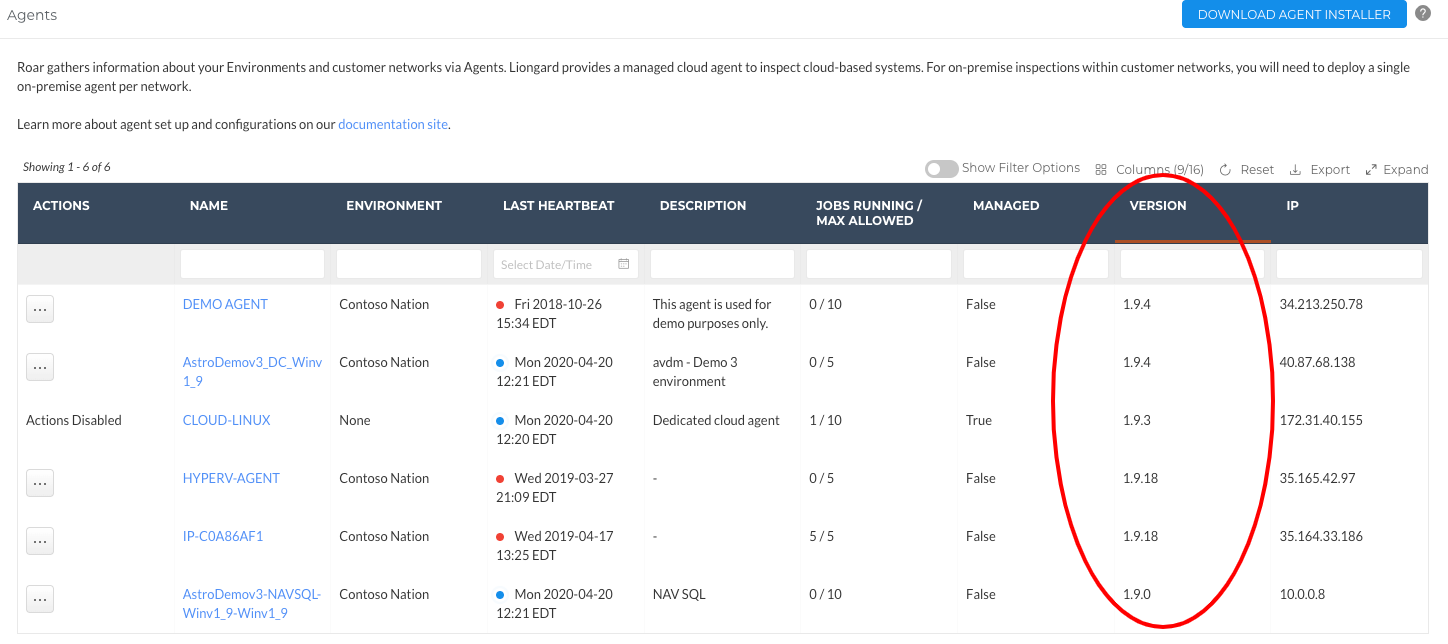Click the Expand arrows icon
This screenshot has height=644, width=1448.
(x=1371, y=170)
